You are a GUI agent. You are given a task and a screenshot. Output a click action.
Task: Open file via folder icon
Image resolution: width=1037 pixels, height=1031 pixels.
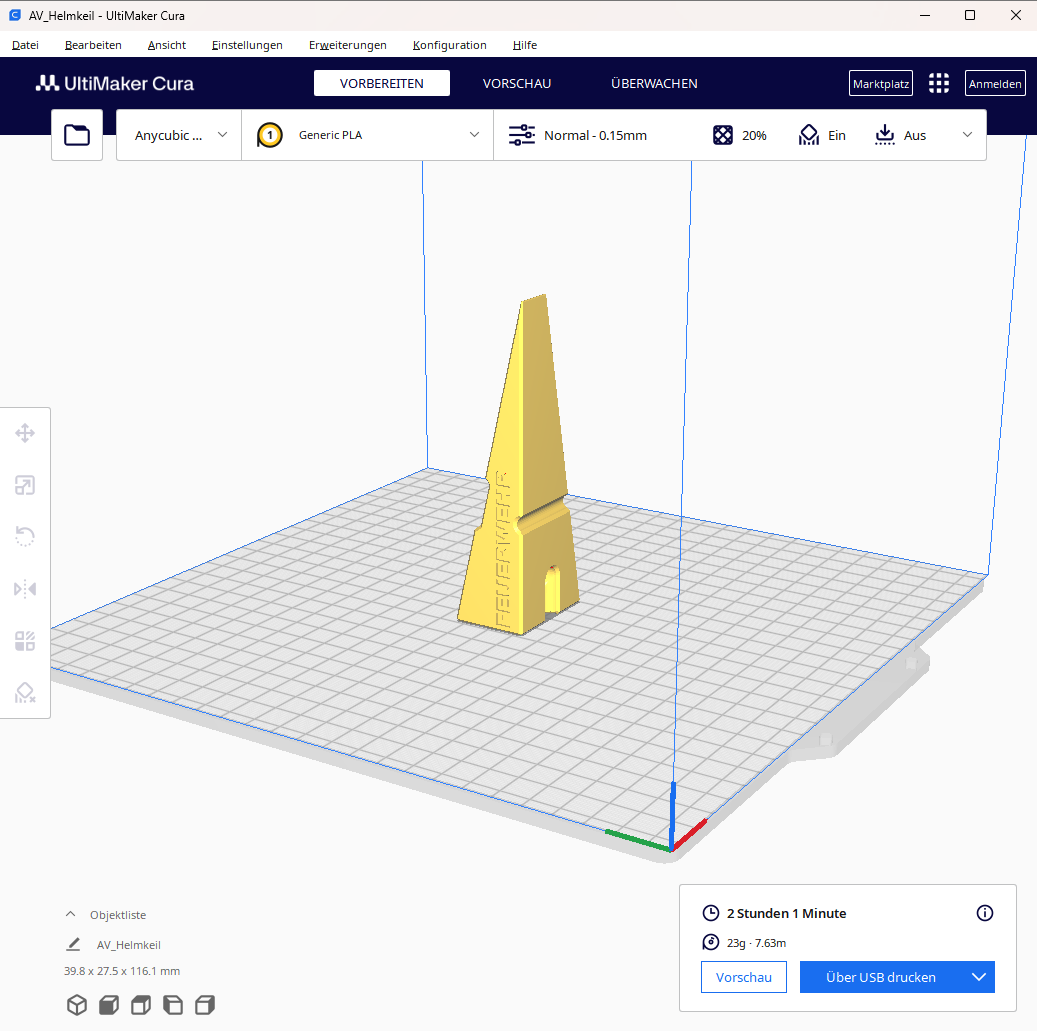[x=77, y=135]
